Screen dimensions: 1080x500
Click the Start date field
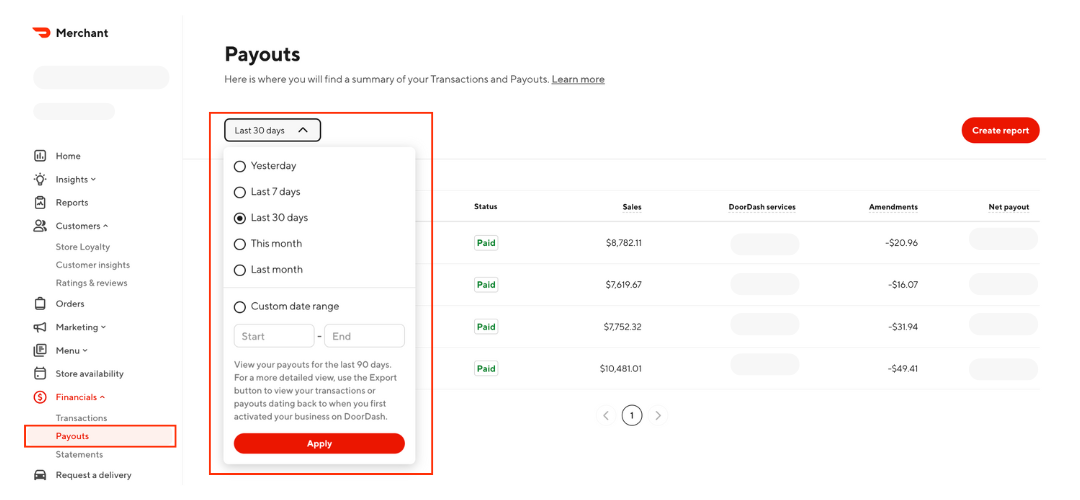[274, 336]
